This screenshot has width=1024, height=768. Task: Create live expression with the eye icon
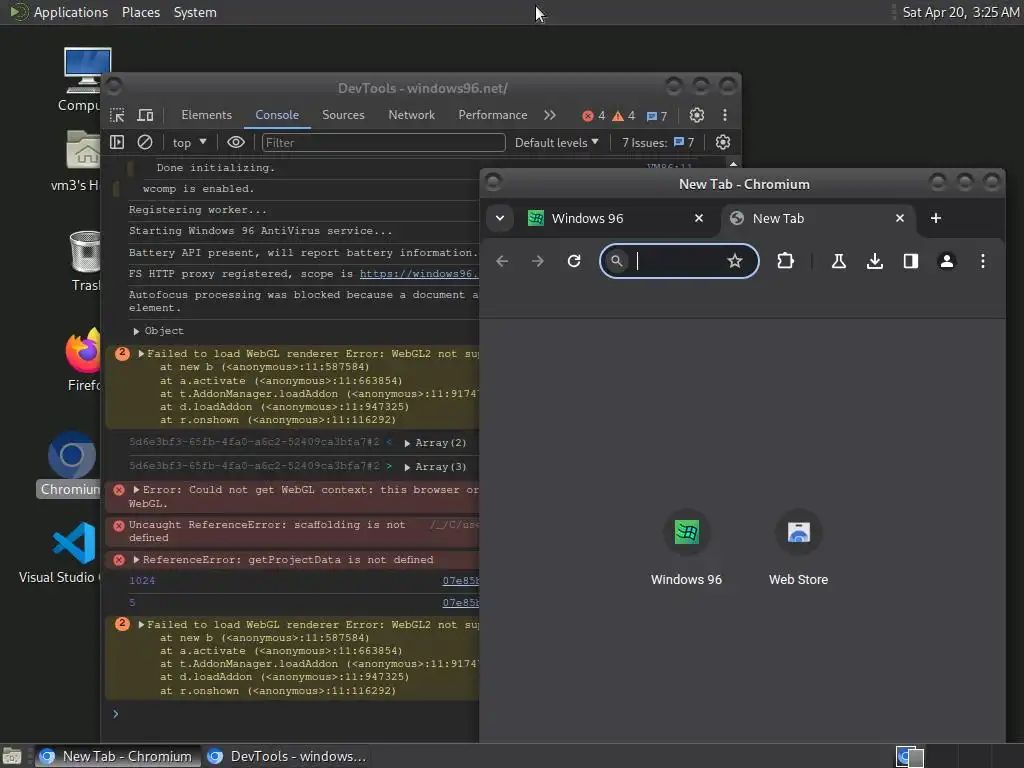click(236, 142)
